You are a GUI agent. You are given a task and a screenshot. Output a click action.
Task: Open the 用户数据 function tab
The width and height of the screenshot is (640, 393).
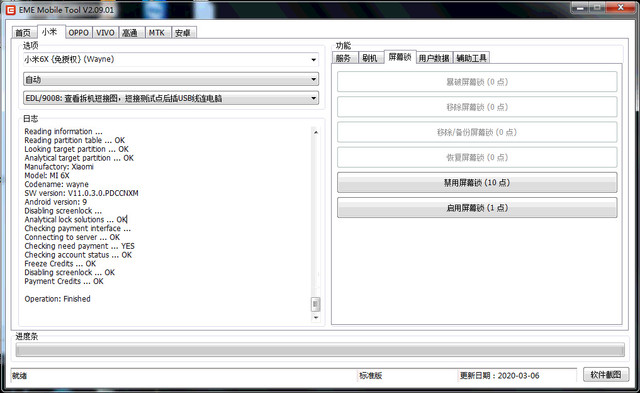click(434, 58)
